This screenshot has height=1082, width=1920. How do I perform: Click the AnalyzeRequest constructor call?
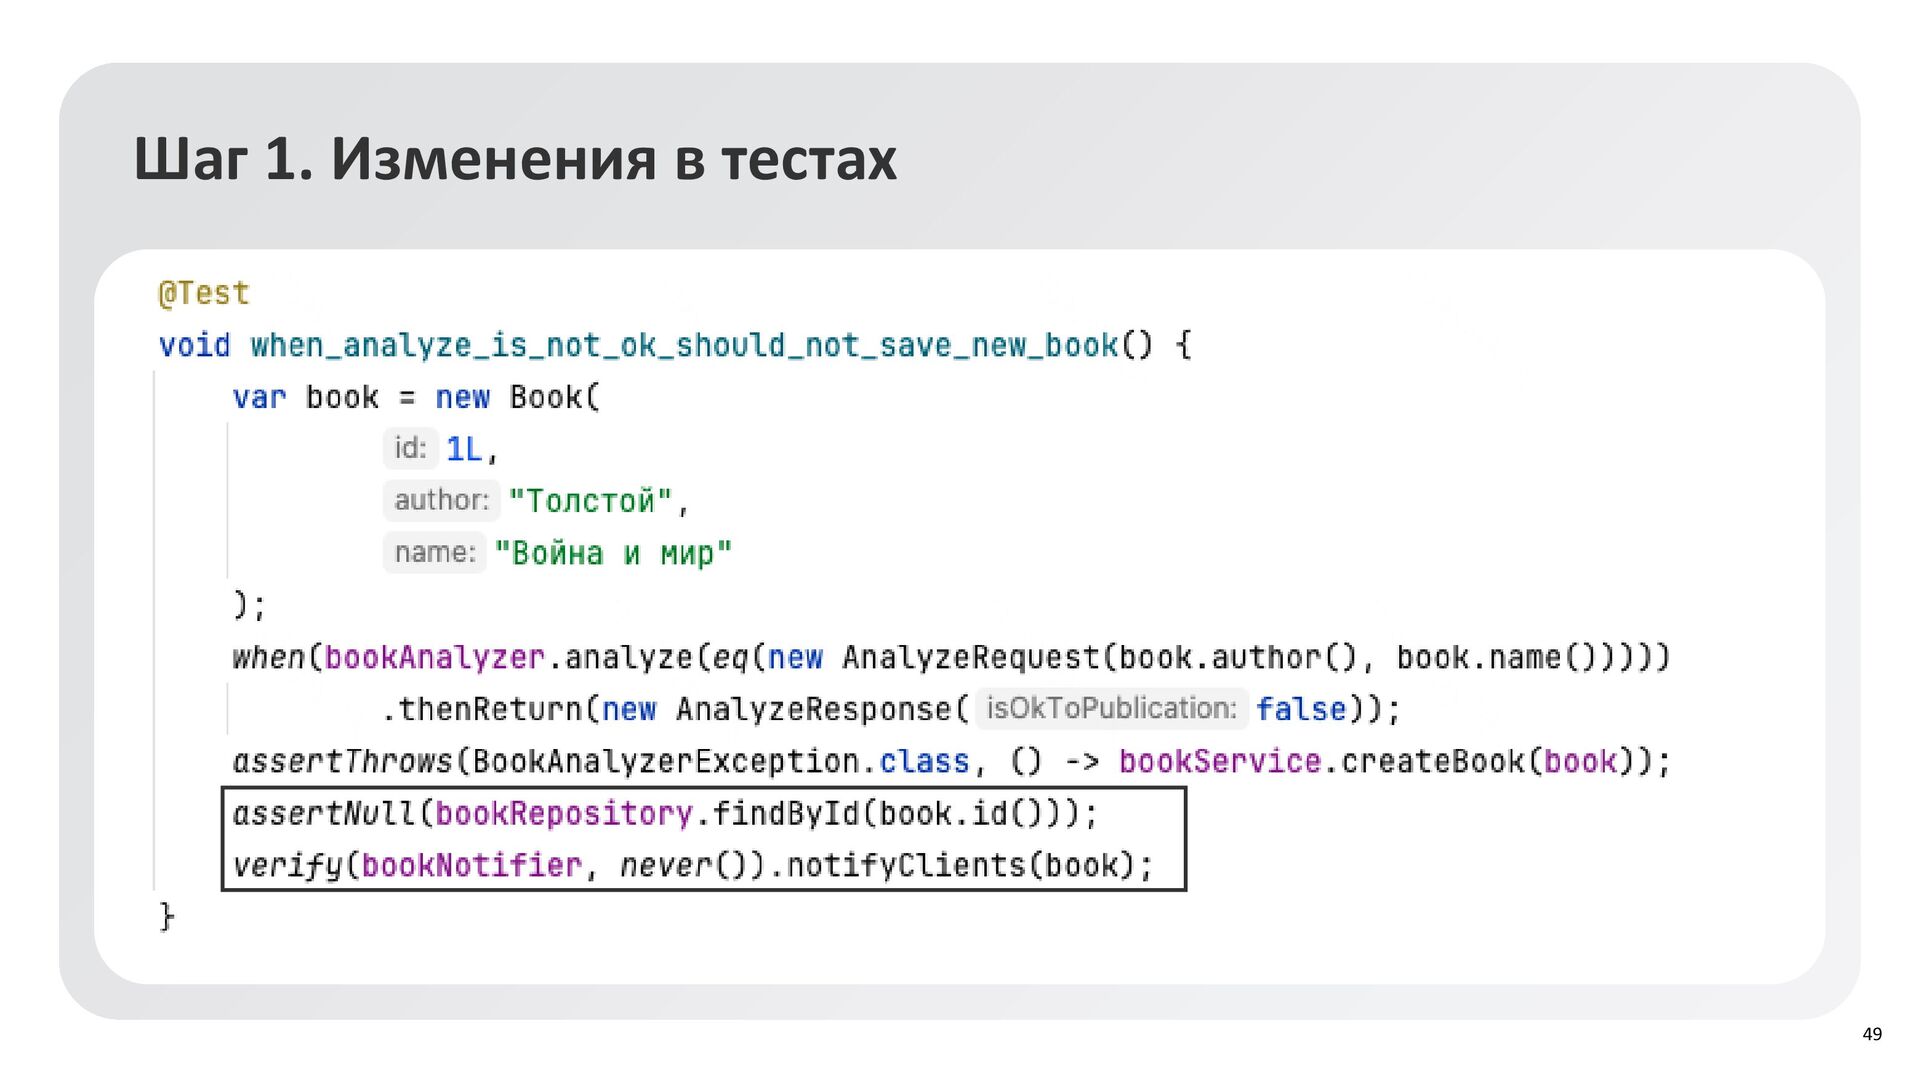point(970,657)
